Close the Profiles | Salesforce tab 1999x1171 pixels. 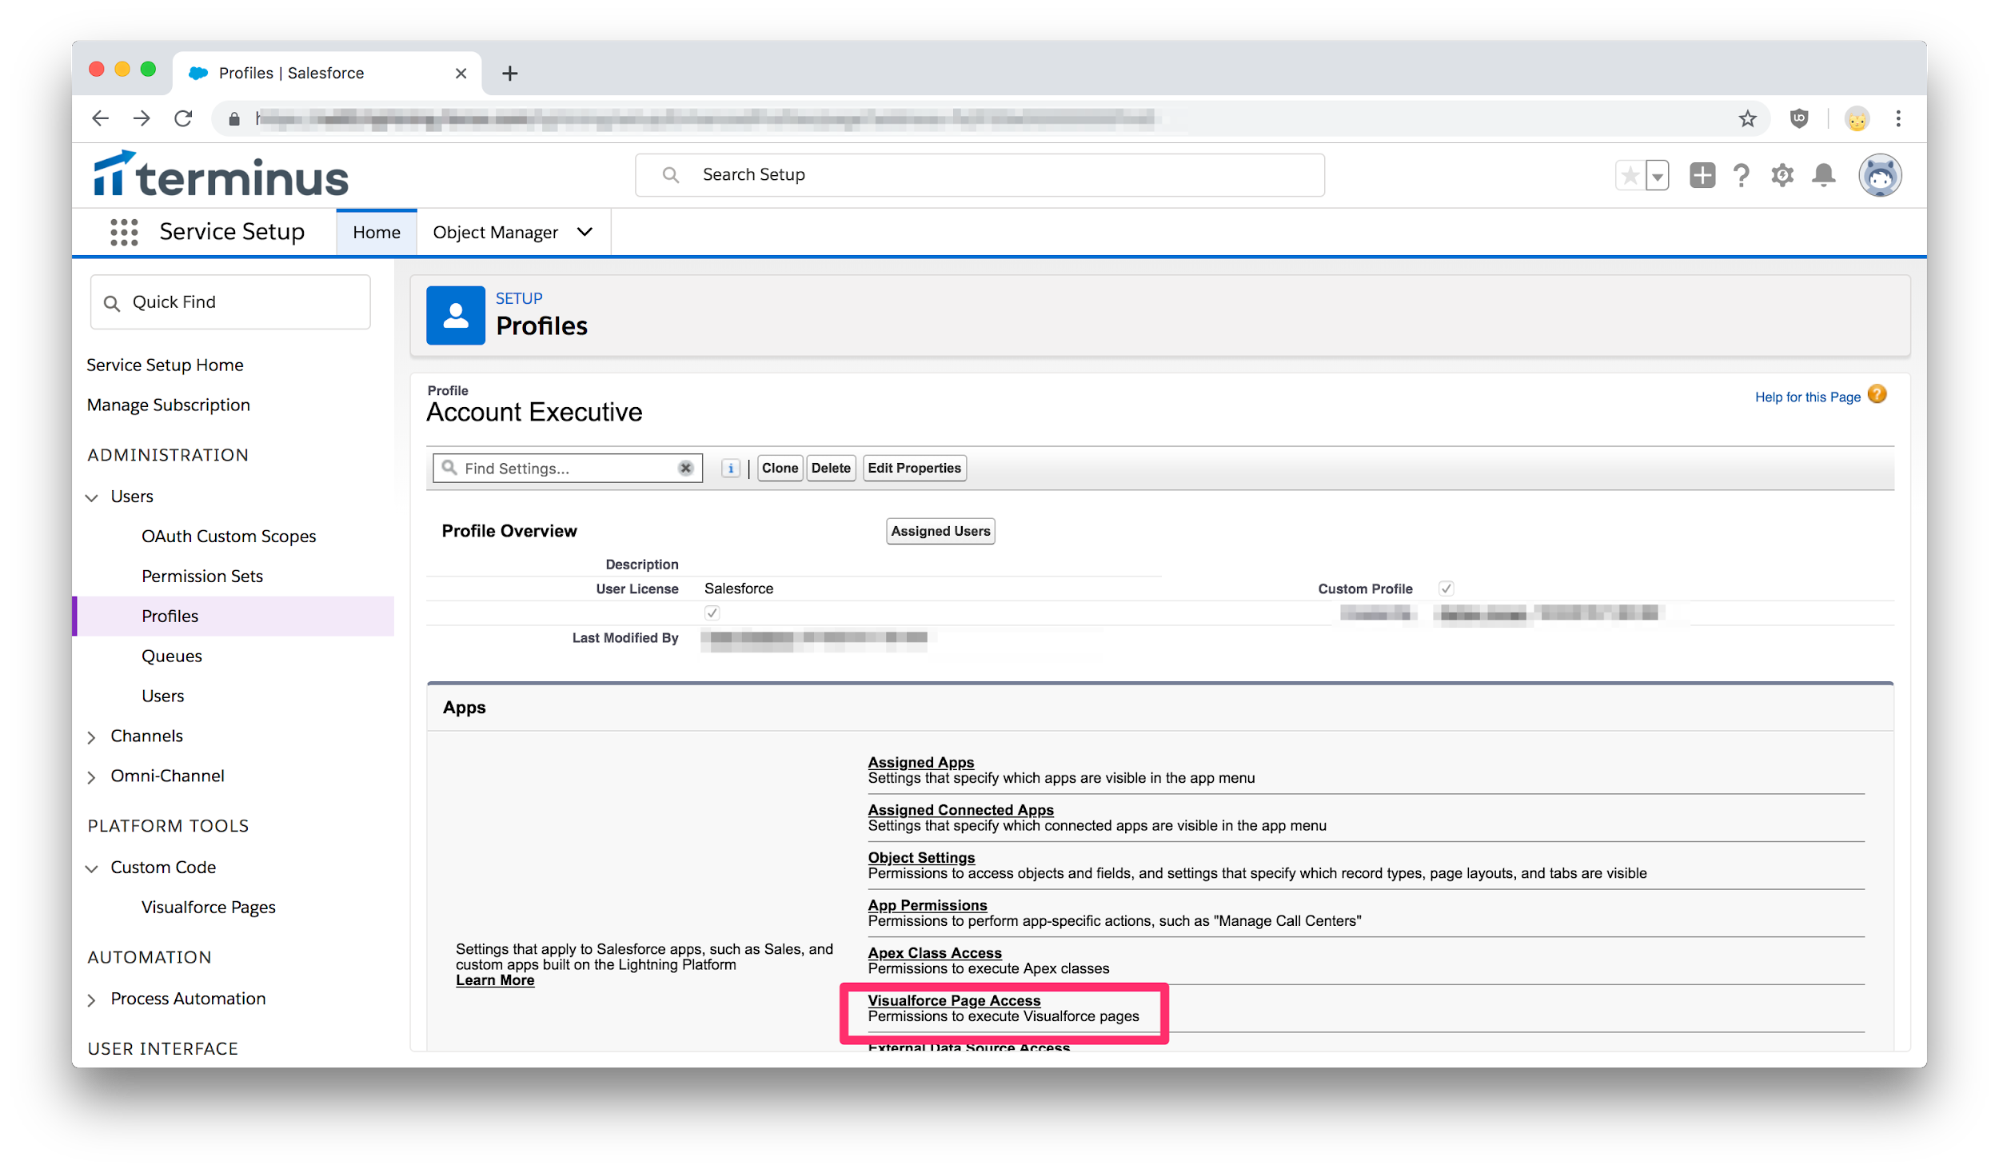point(461,73)
